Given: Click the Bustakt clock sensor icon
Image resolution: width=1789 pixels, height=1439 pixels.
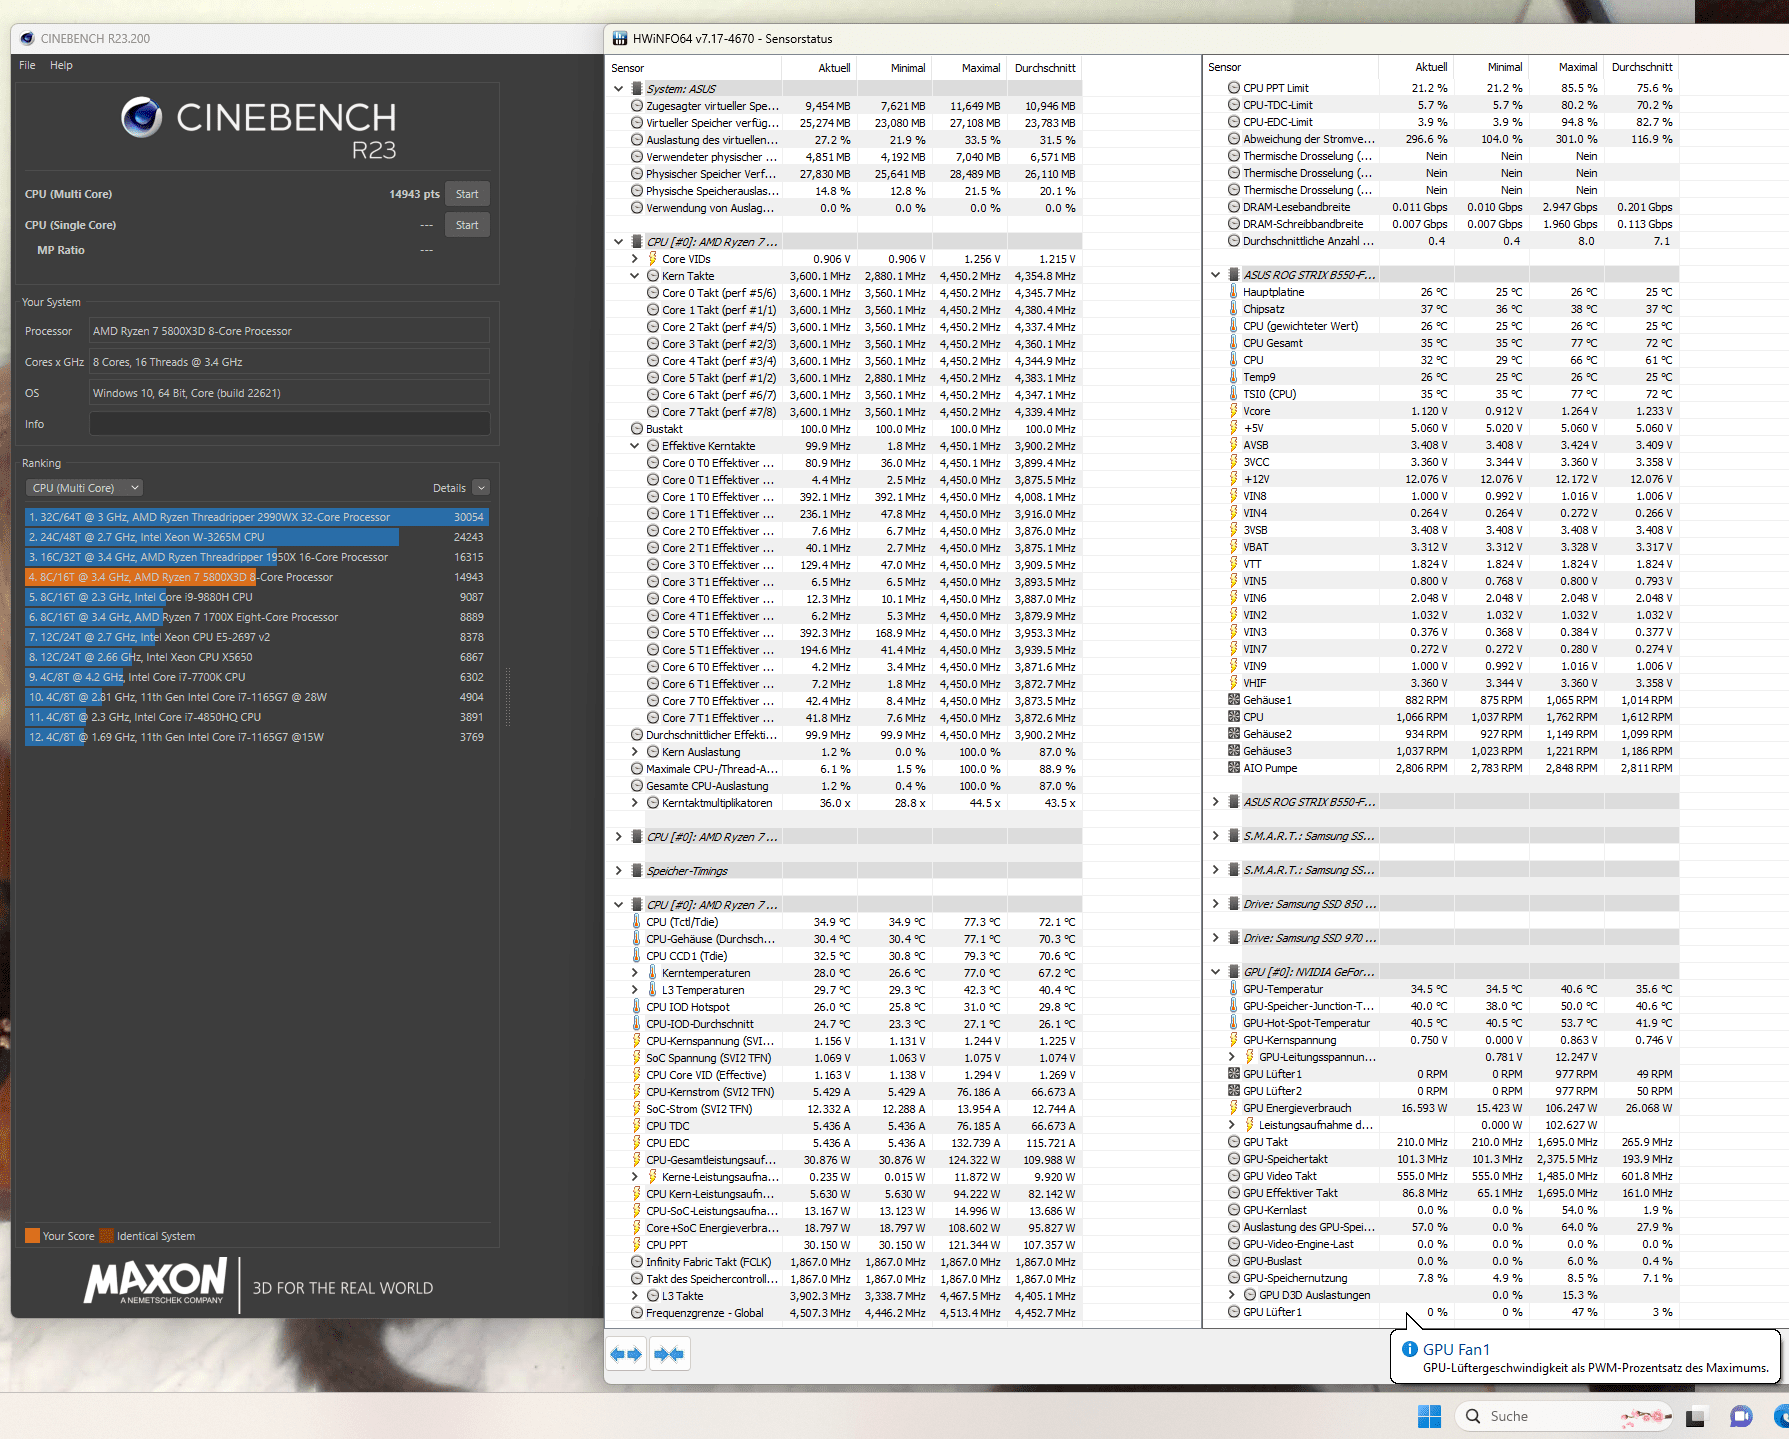Looking at the screenshot, I should [x=637, y=429].
